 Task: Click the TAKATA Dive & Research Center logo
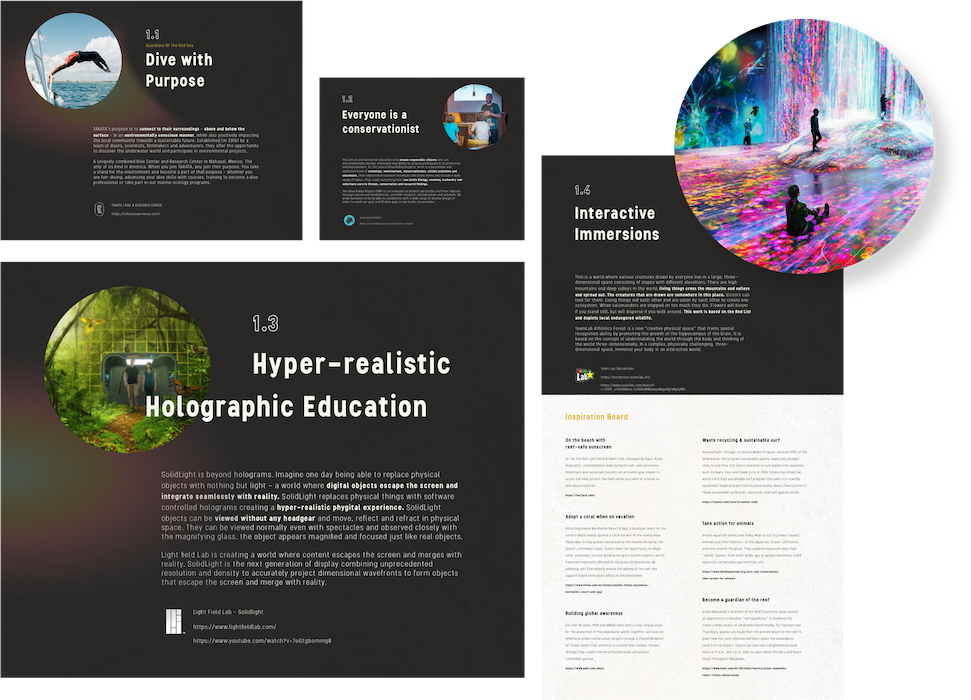click(99, 209)
